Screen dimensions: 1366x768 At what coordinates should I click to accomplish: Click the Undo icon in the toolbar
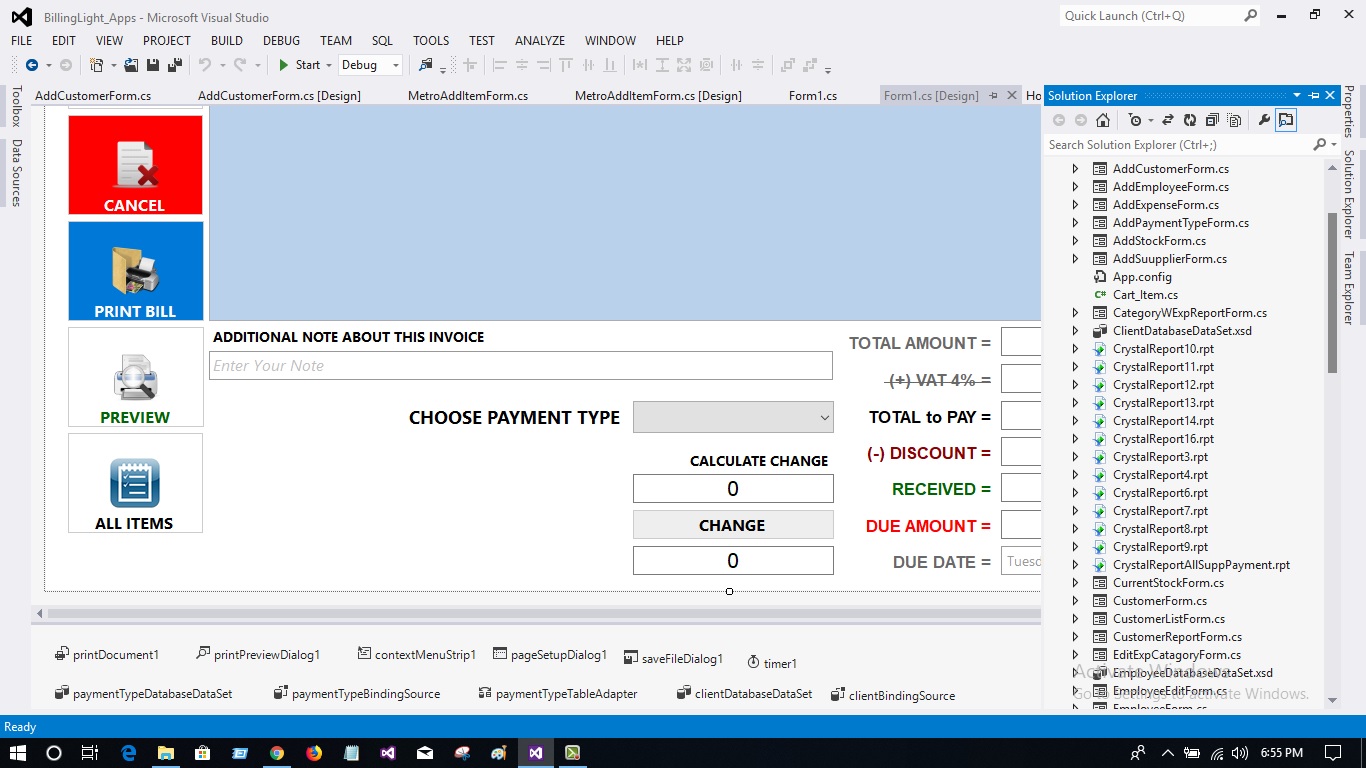coord(204,65)
